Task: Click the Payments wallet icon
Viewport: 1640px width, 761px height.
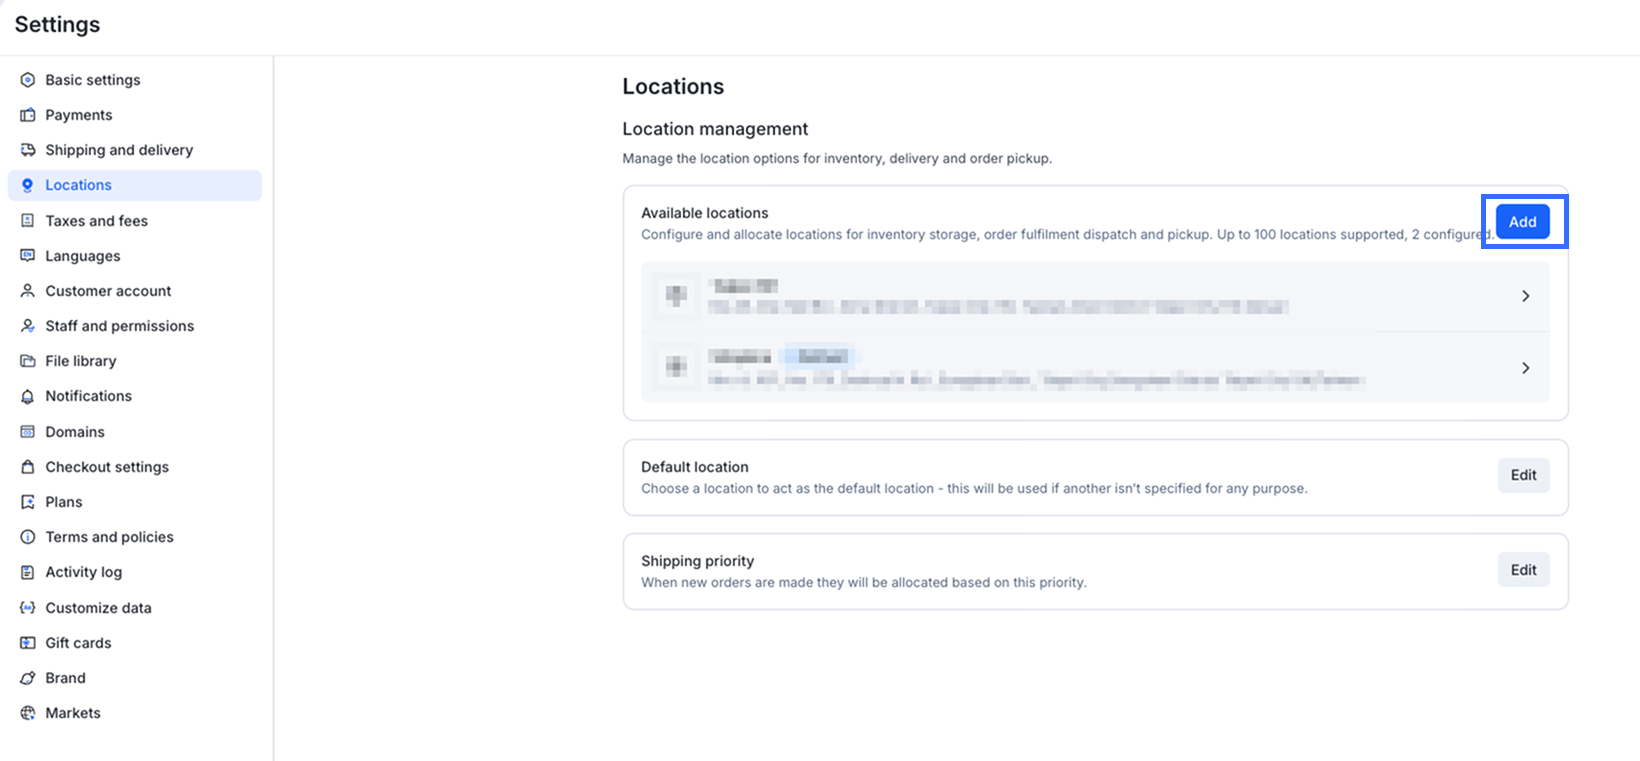Action: 28,115
